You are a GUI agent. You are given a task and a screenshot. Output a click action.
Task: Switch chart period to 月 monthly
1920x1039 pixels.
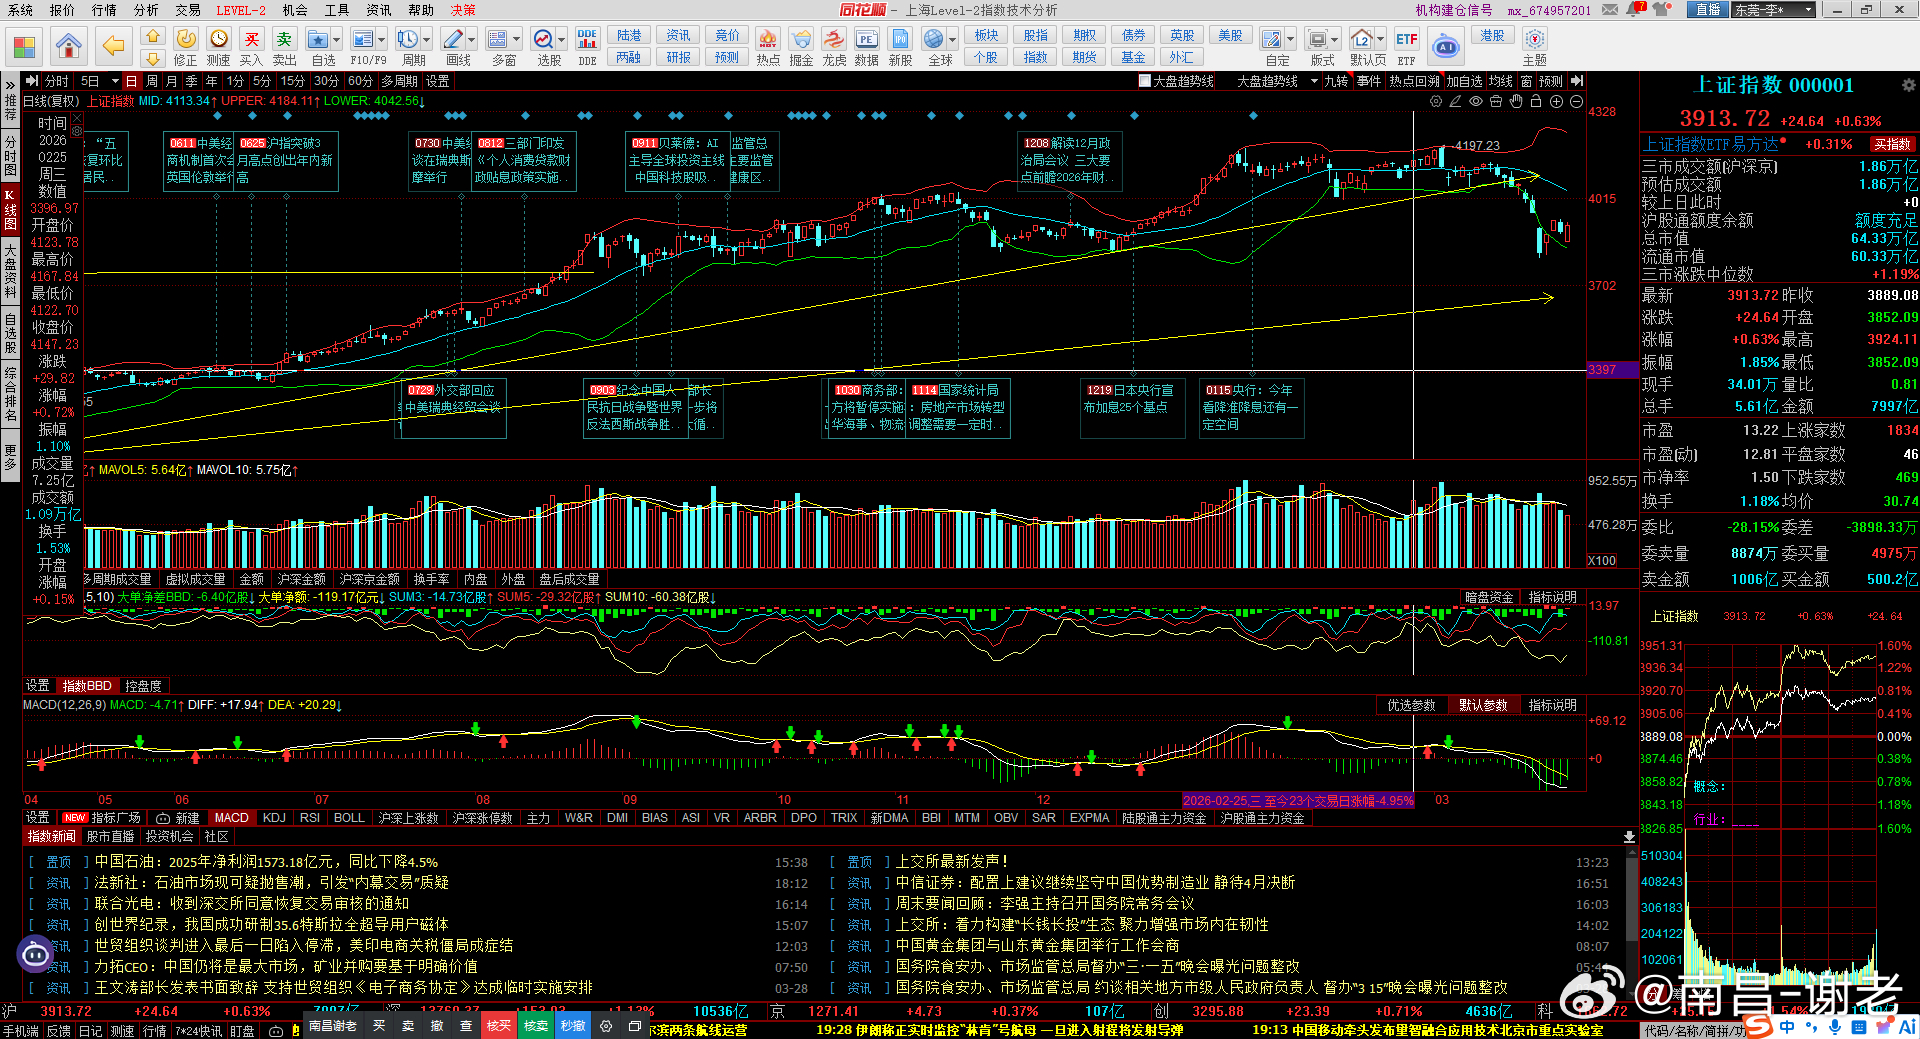click(x=171, y=81)
